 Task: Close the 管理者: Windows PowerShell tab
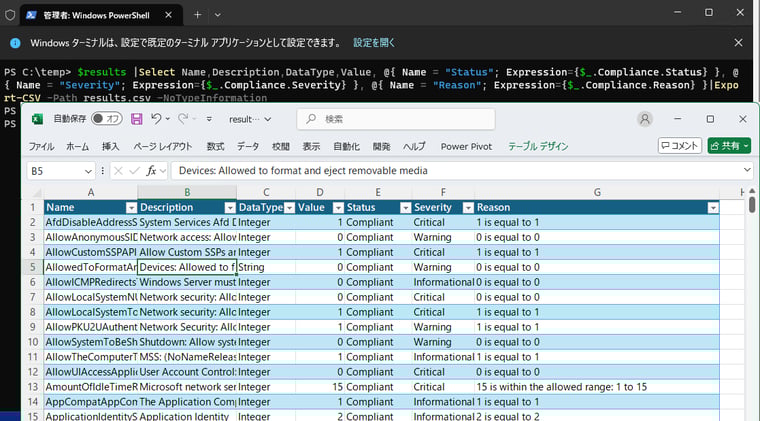pyautogui.click(x=168, y=15)
